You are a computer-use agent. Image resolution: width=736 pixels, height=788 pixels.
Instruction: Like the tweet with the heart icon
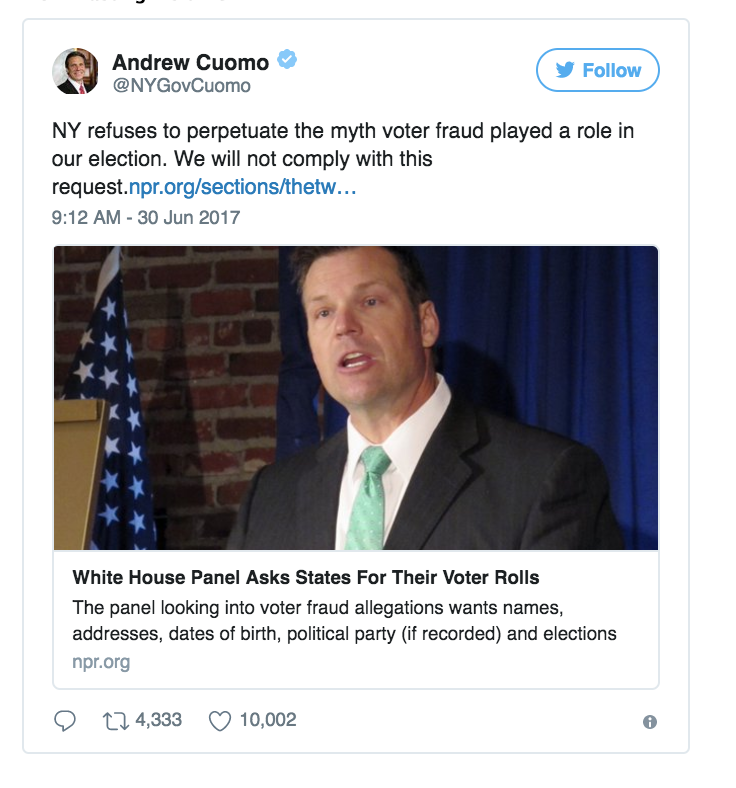tap(219, 720)
